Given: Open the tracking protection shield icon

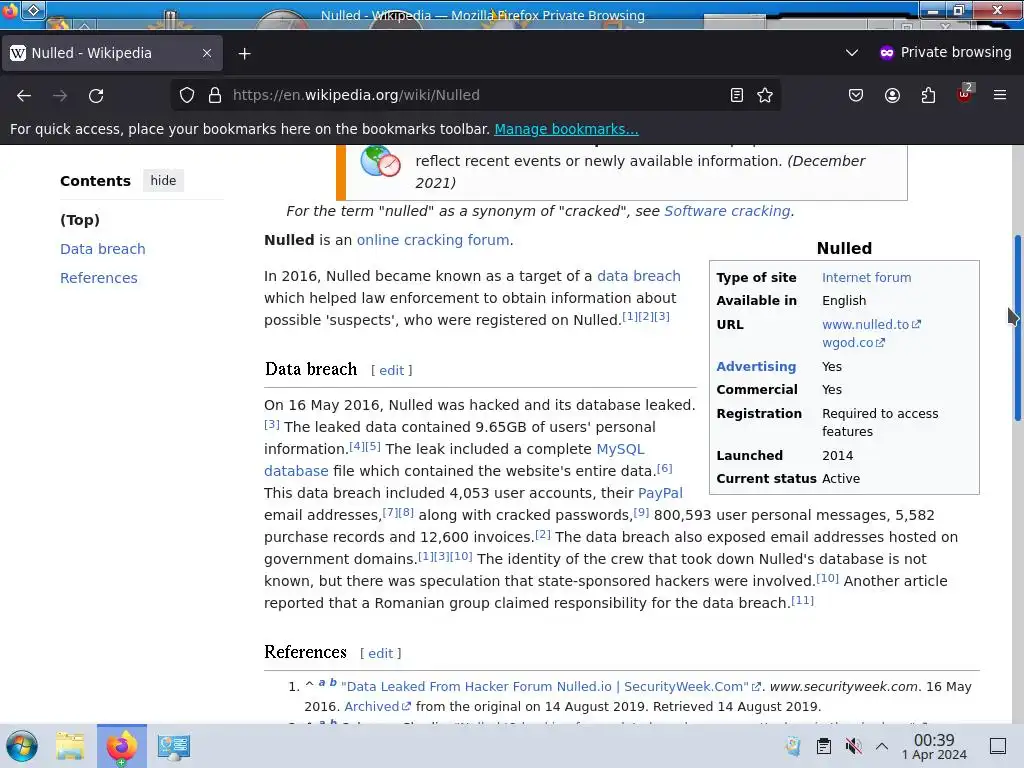Looking at the screenshot, I should tap(187, 95).
